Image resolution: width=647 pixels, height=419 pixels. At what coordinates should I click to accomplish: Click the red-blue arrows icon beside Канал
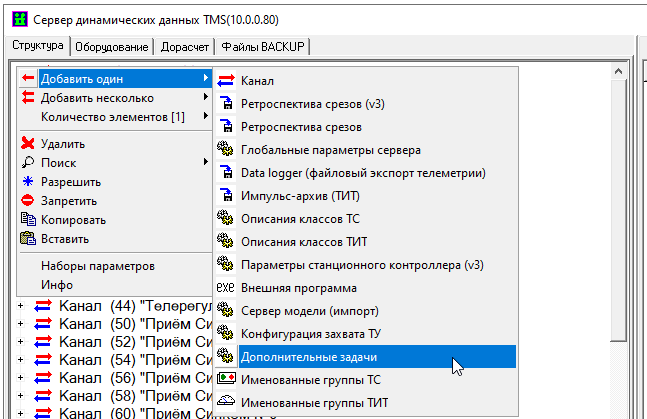click(226, 80)
